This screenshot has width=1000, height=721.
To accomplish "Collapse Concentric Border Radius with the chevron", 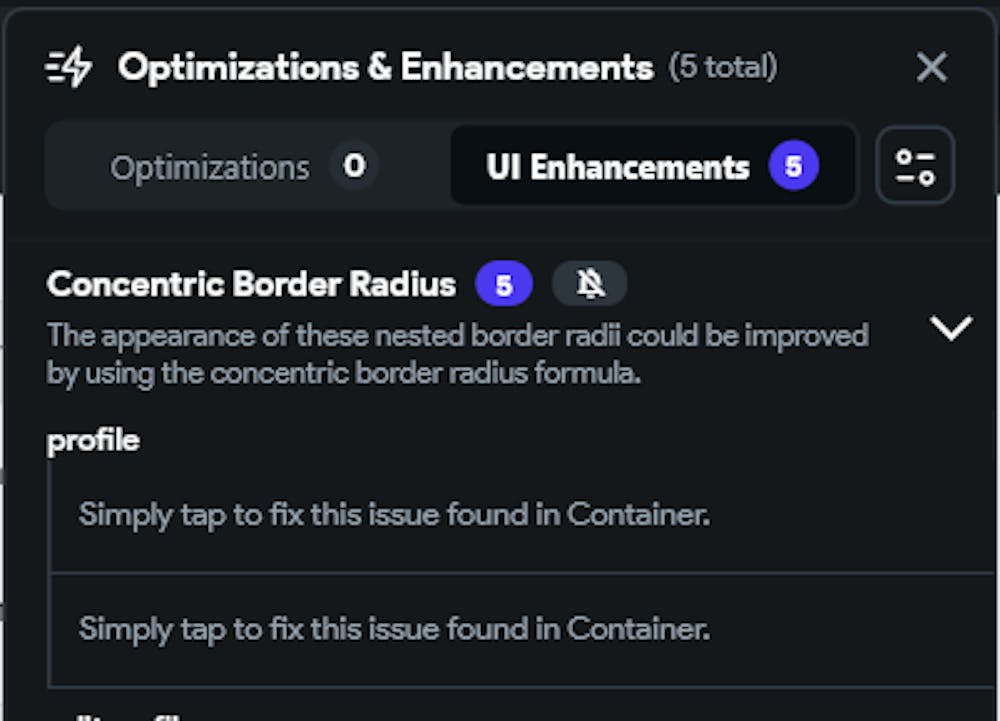I will coord(950,328).
